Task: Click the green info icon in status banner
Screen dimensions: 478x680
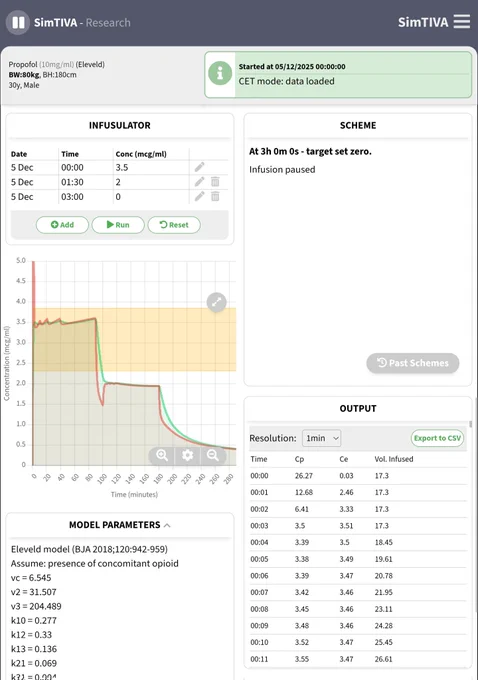Action: [x=220, y=73]
